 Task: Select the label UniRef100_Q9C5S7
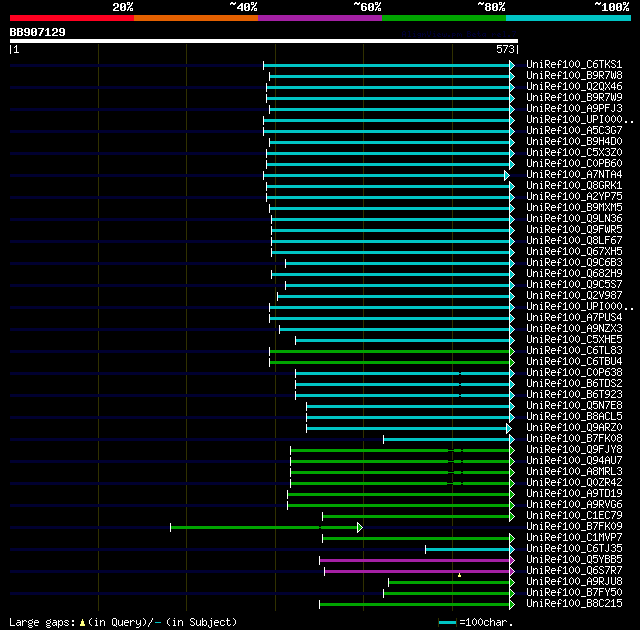[574, 285]
